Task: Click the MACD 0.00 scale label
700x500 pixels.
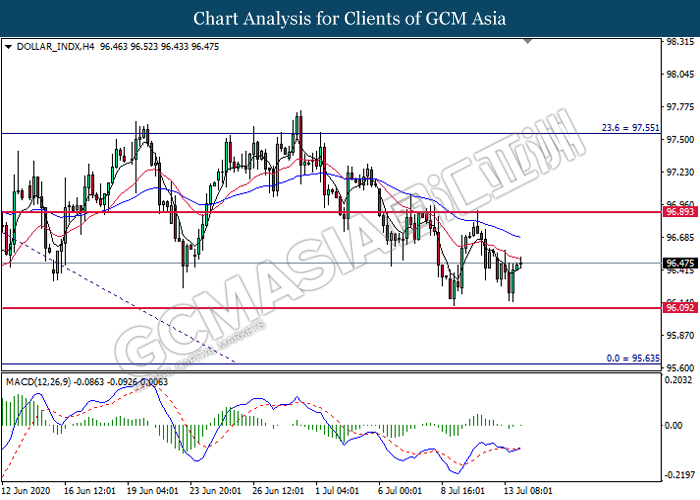Action: coord(674,425)
